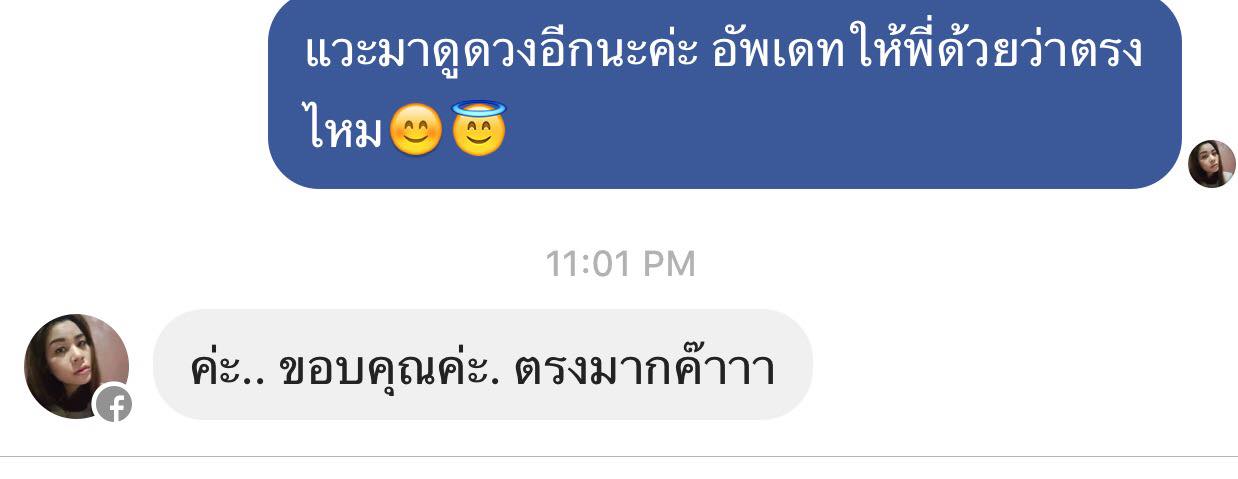Screen dimensions: 1238x479
Task: Click the word ไหม before the emojis
Action: tap(344, 131)
